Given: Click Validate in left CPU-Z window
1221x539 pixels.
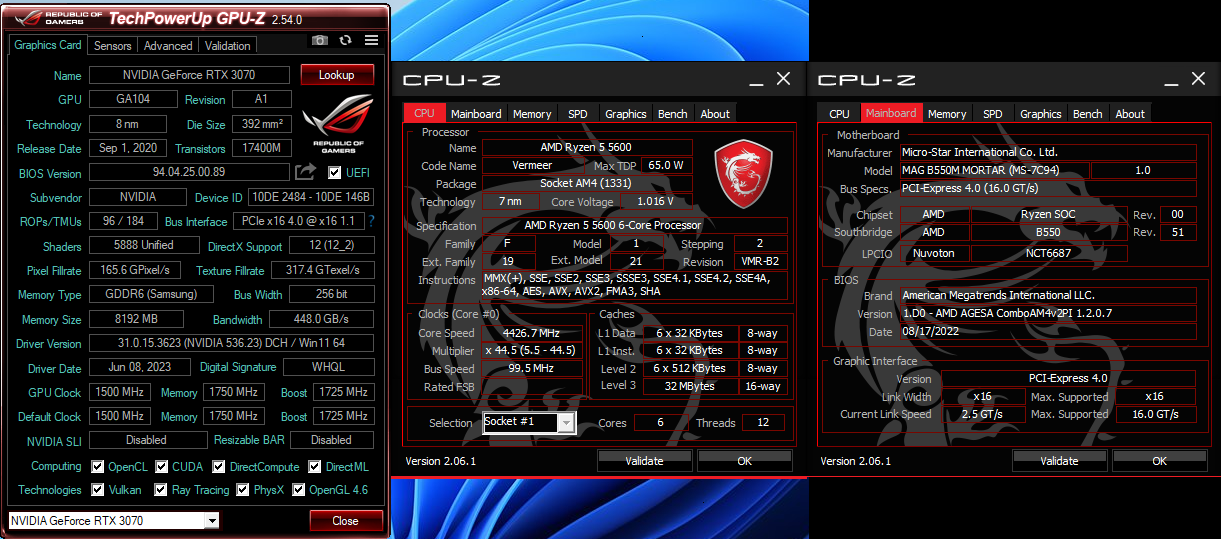Looking at the screenshot, I should pyautogui.click(x=644, y=461).
